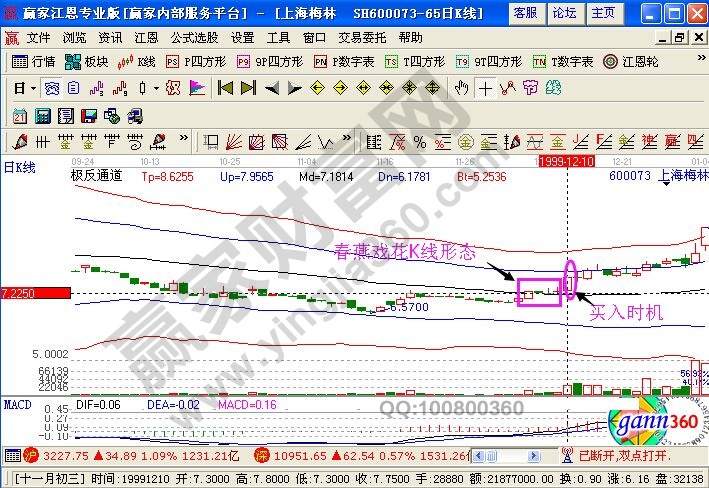709x488 pixels.
Task: Open the 板块 sector view
Action: 86,62
